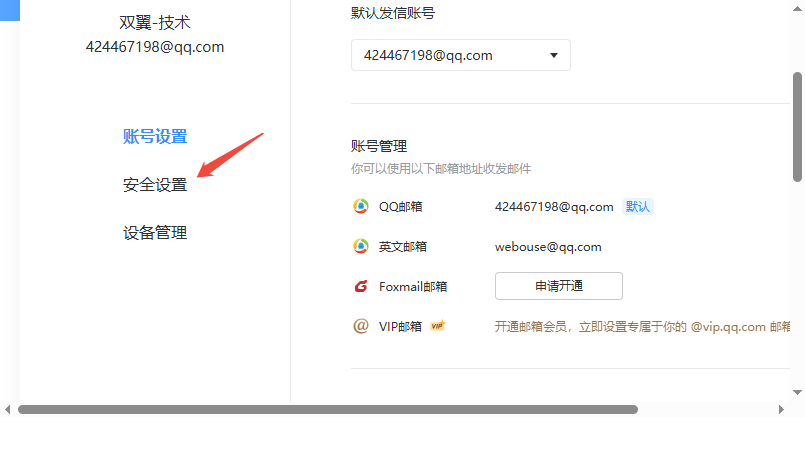This screenshot has height=454, width=805.
Task: Click the vertical scrollbar down arrow
Action: tap(797, 392)
